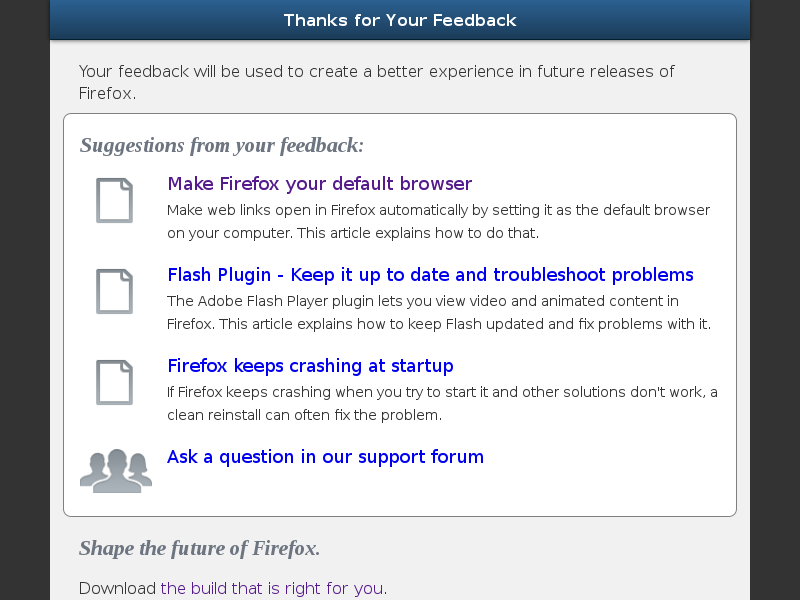Screen dimensions: 800x600
Task: Click the word 'Download' before the build link
Action: (x=117, y=588)
